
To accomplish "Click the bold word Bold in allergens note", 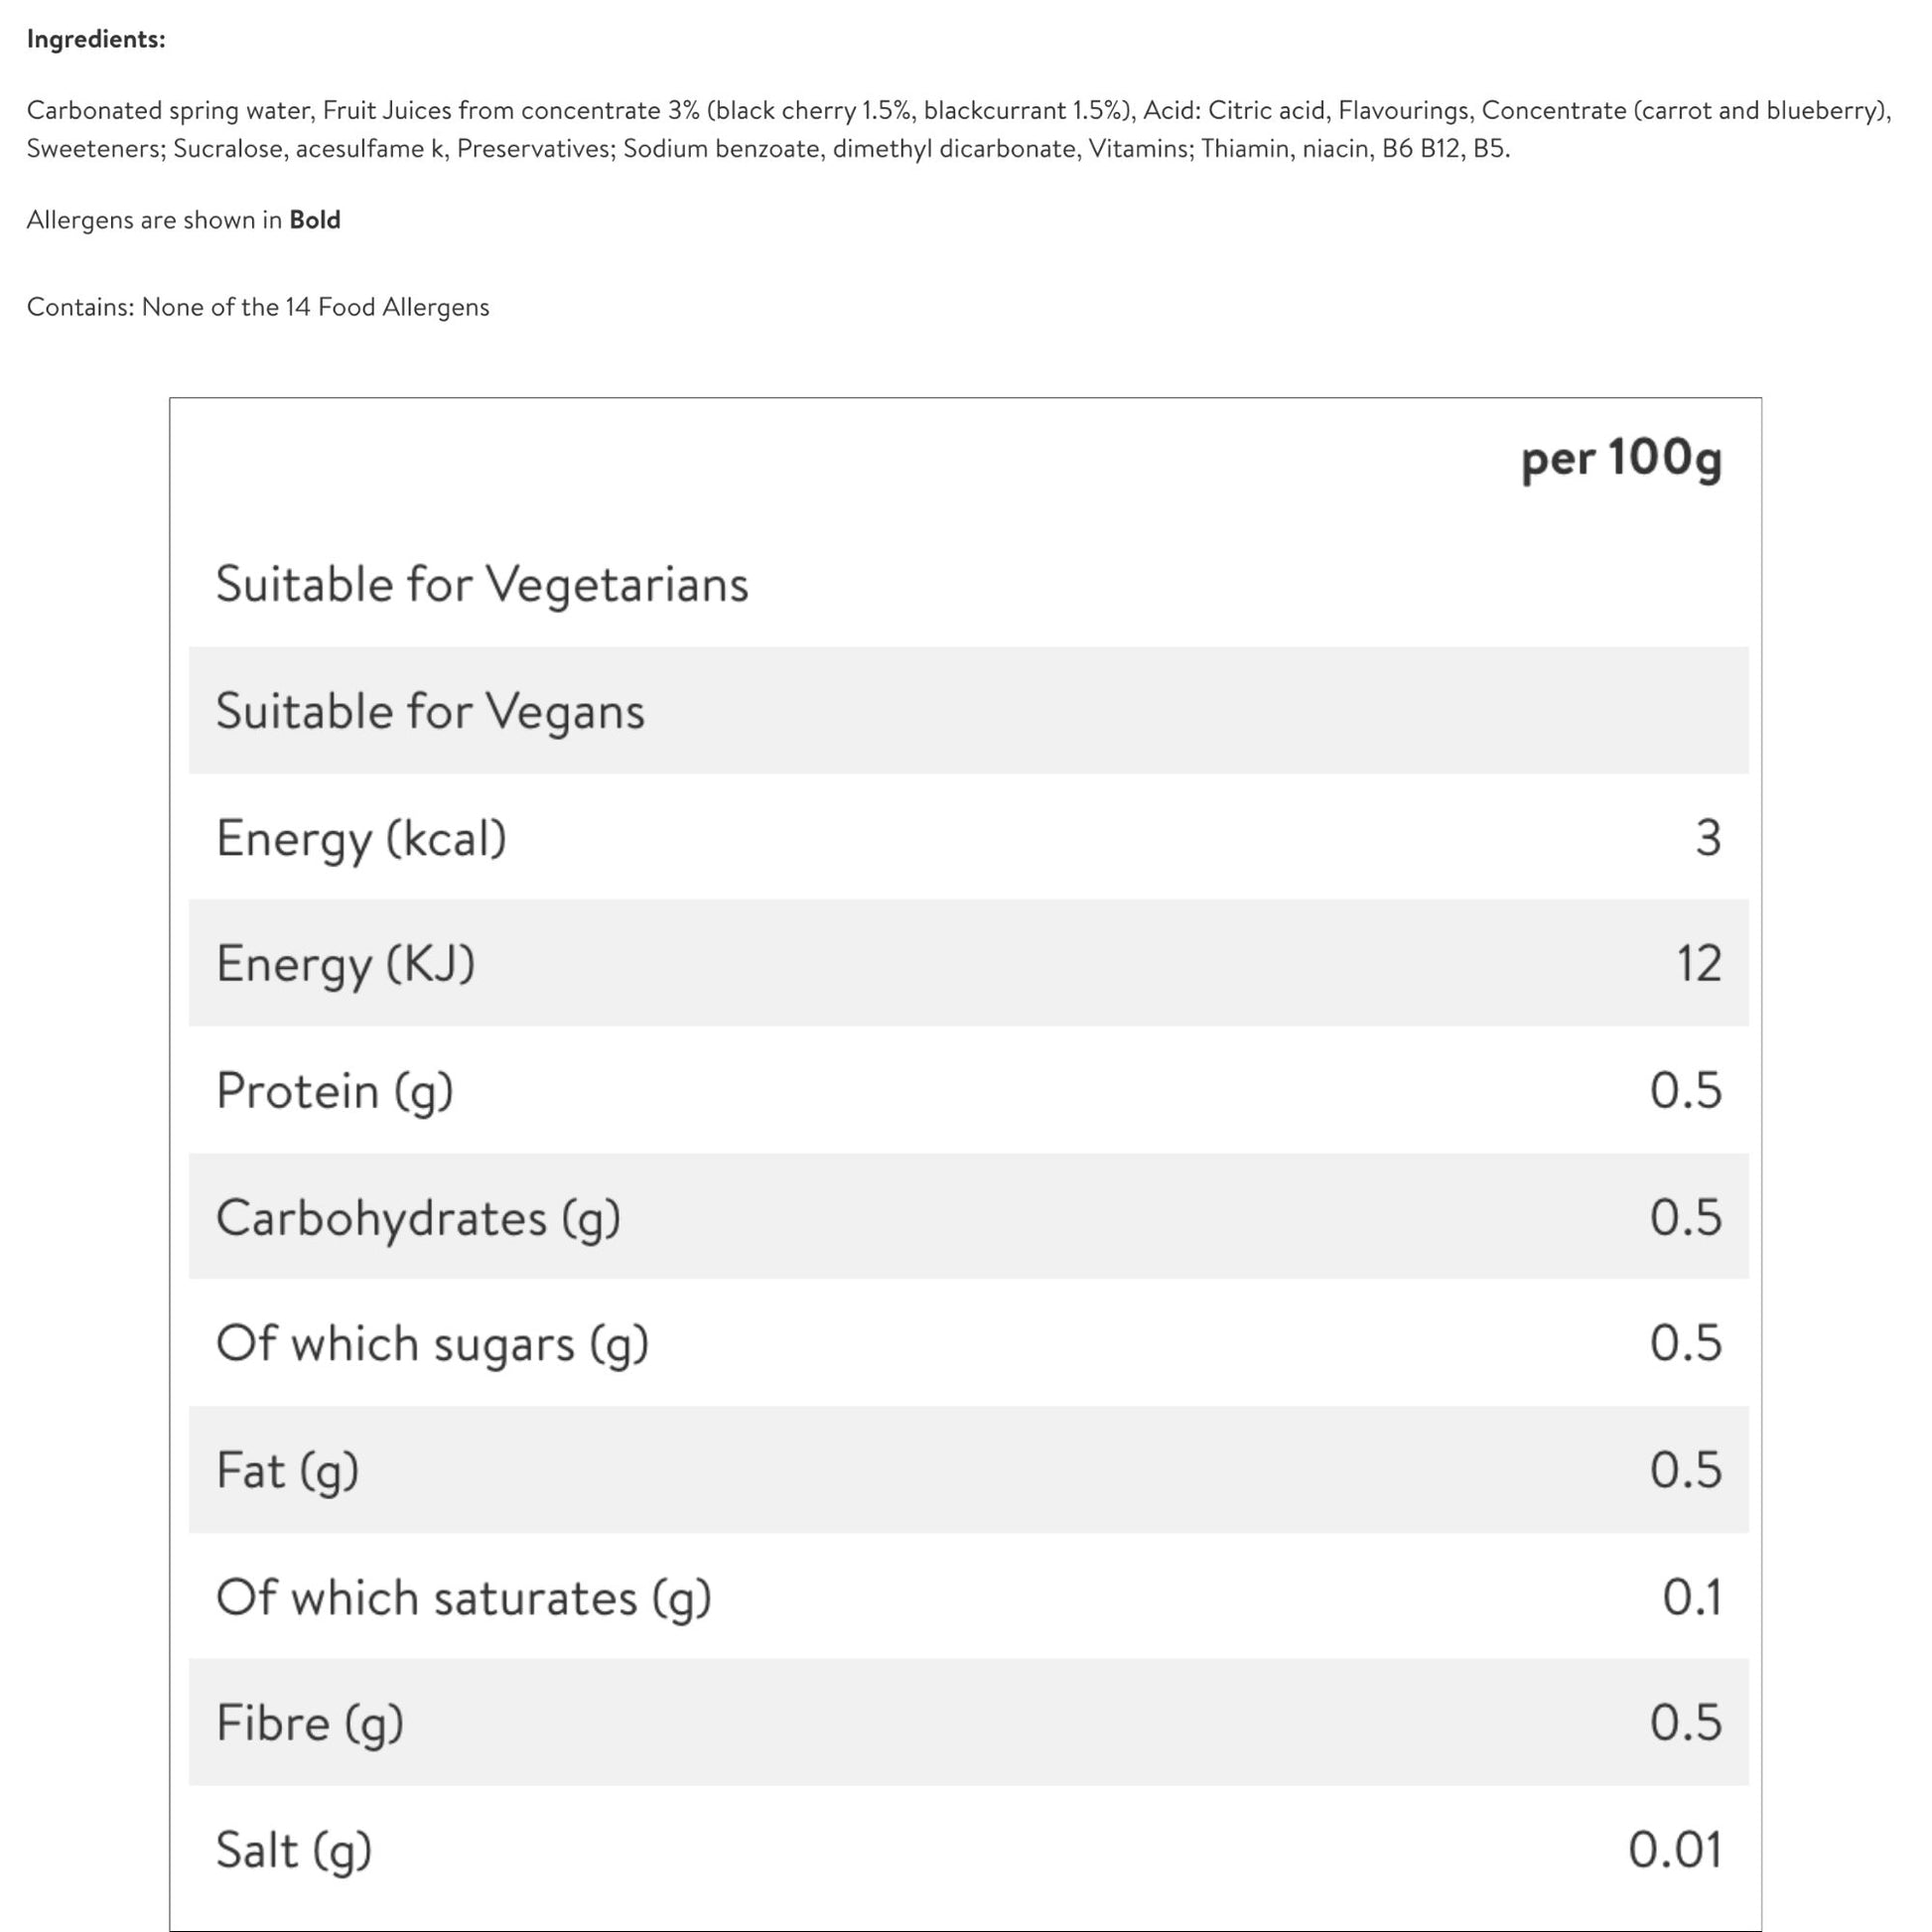I will click(315, 220).
